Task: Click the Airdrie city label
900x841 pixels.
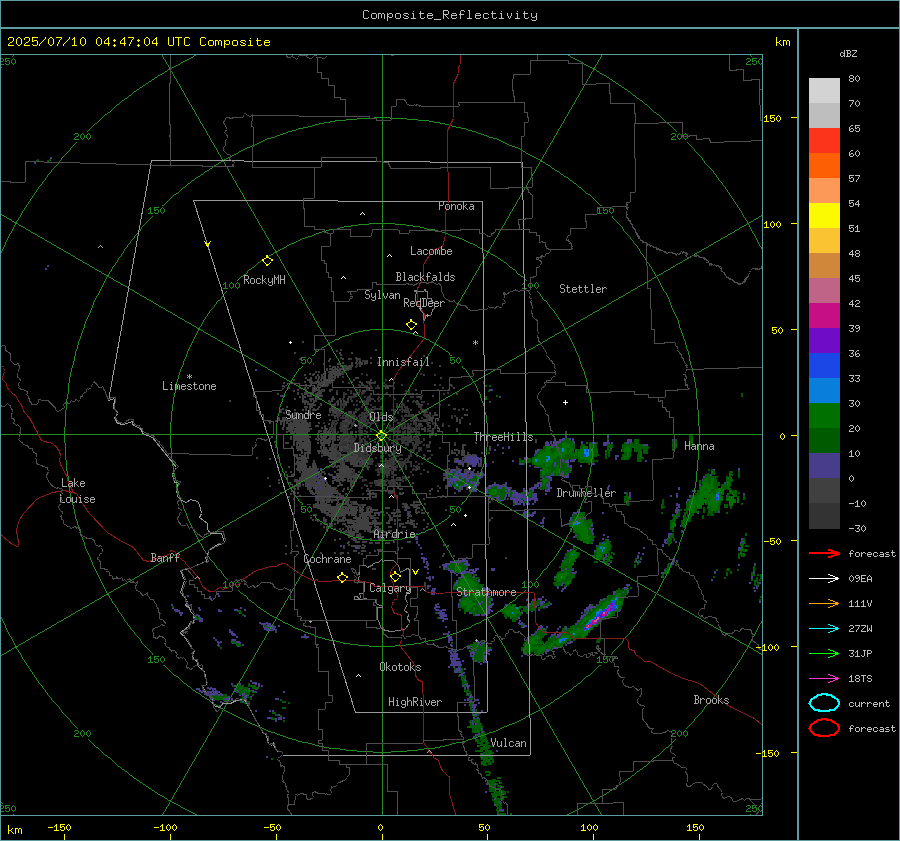Action: 394,534
